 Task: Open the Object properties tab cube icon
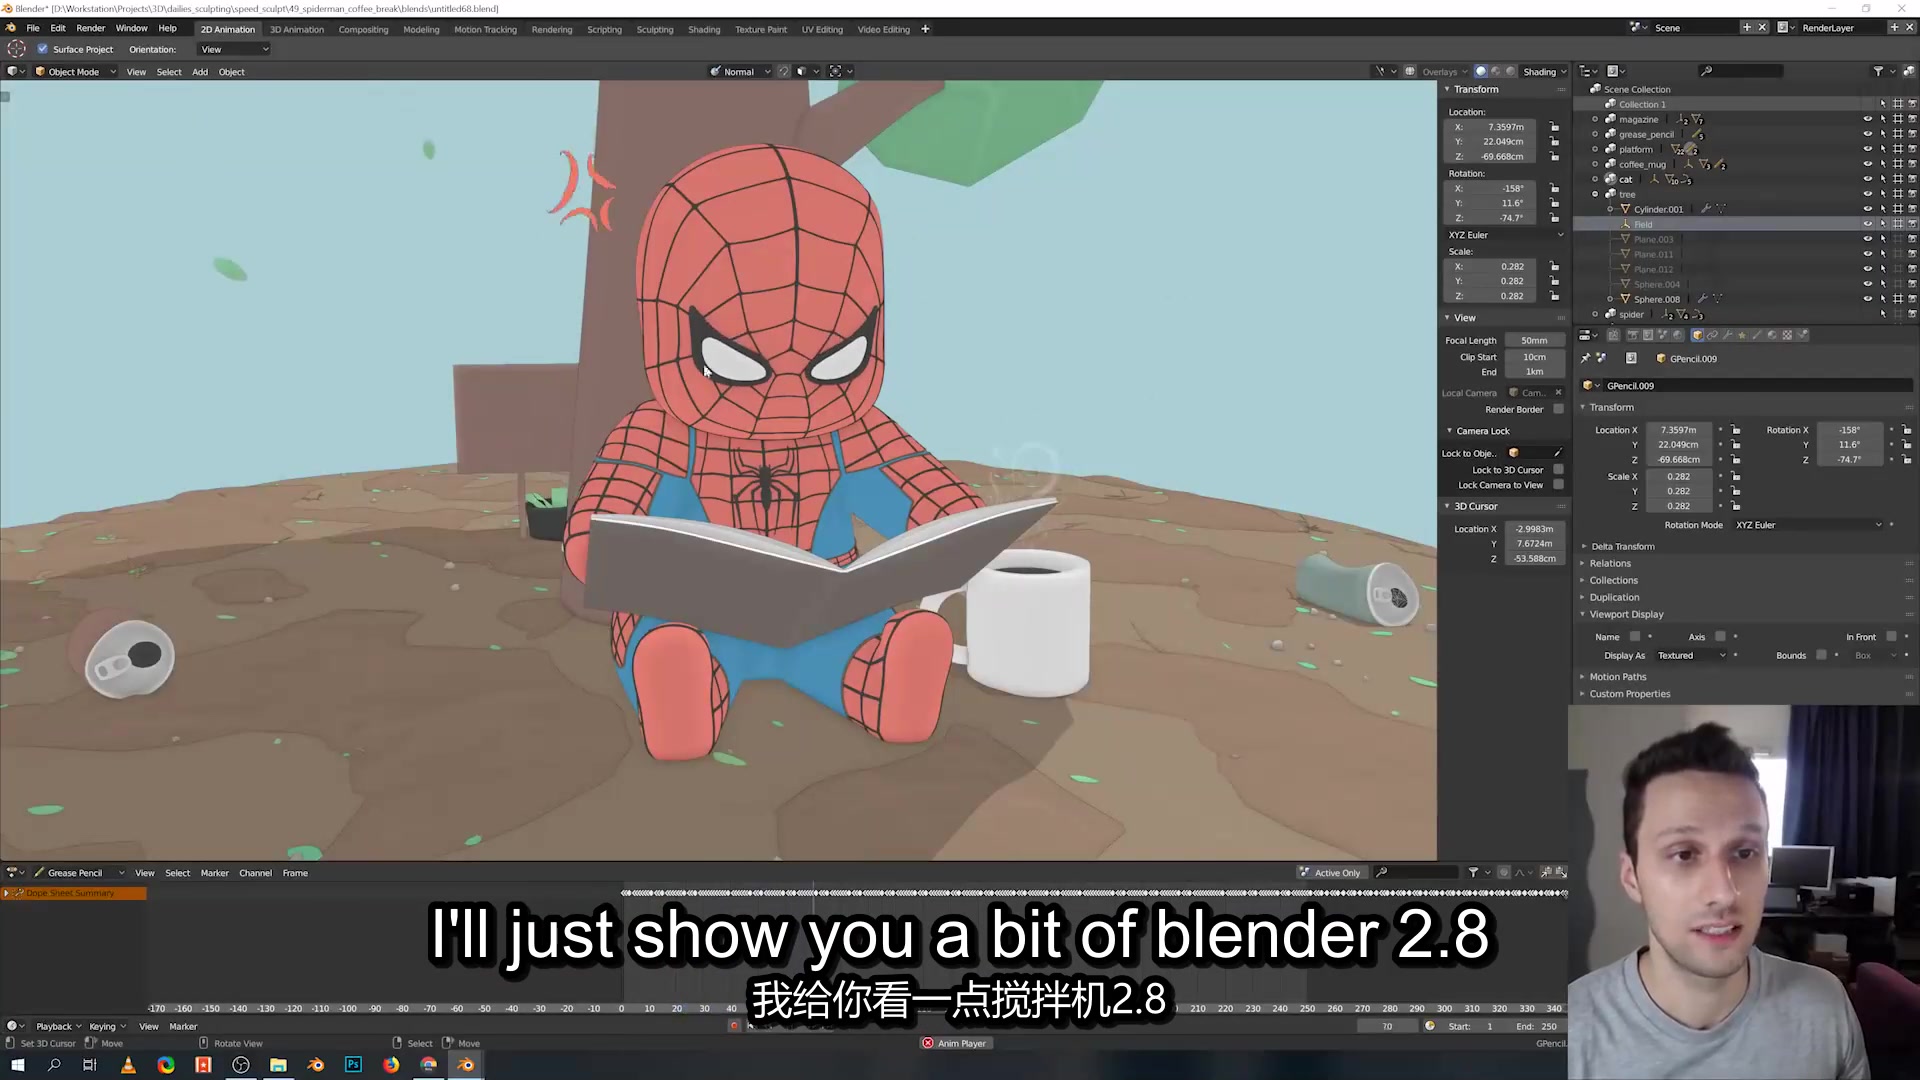(x=1697, y=335)
